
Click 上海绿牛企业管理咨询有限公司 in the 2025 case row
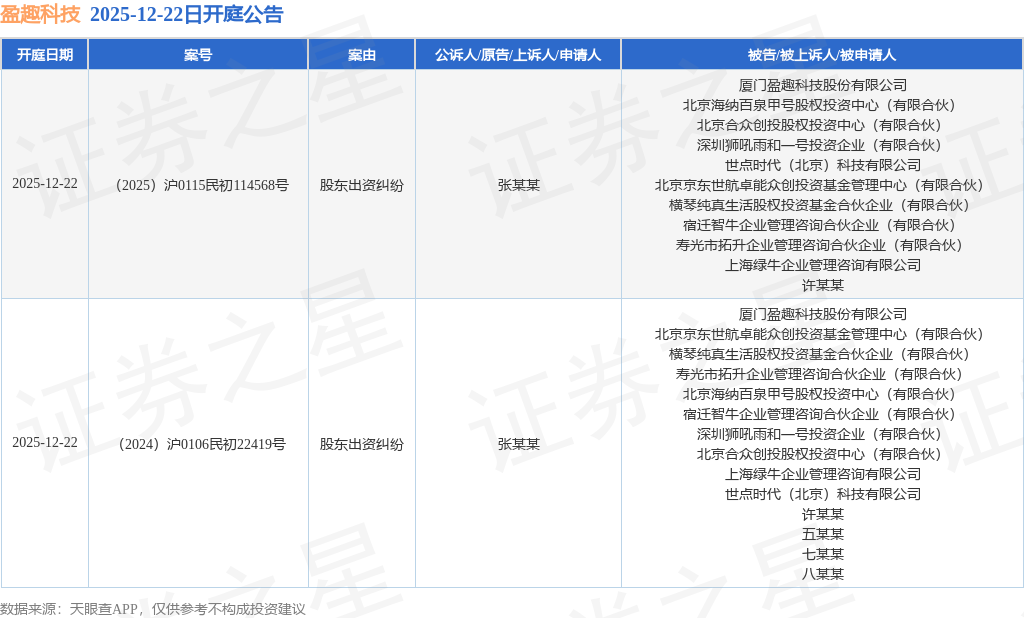(x=822, y=265)
